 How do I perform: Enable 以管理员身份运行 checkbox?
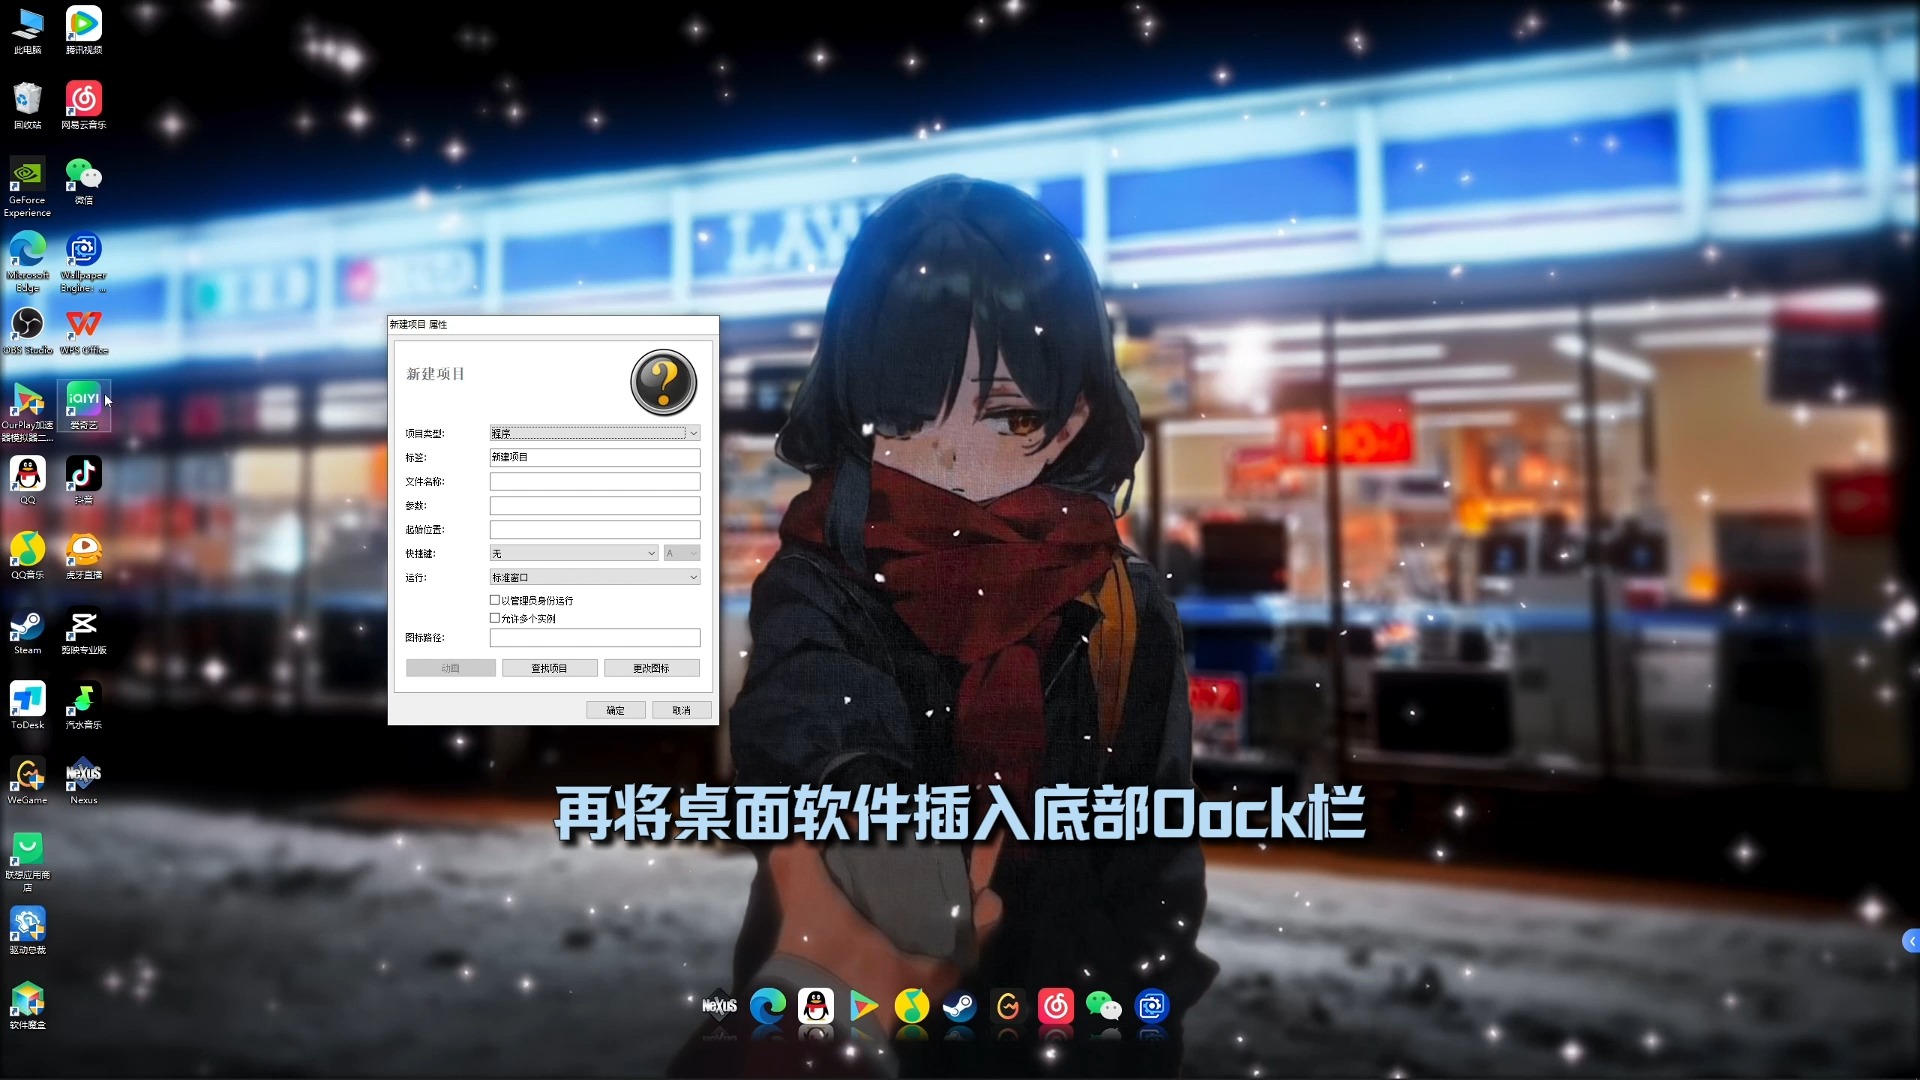(495, 600)
